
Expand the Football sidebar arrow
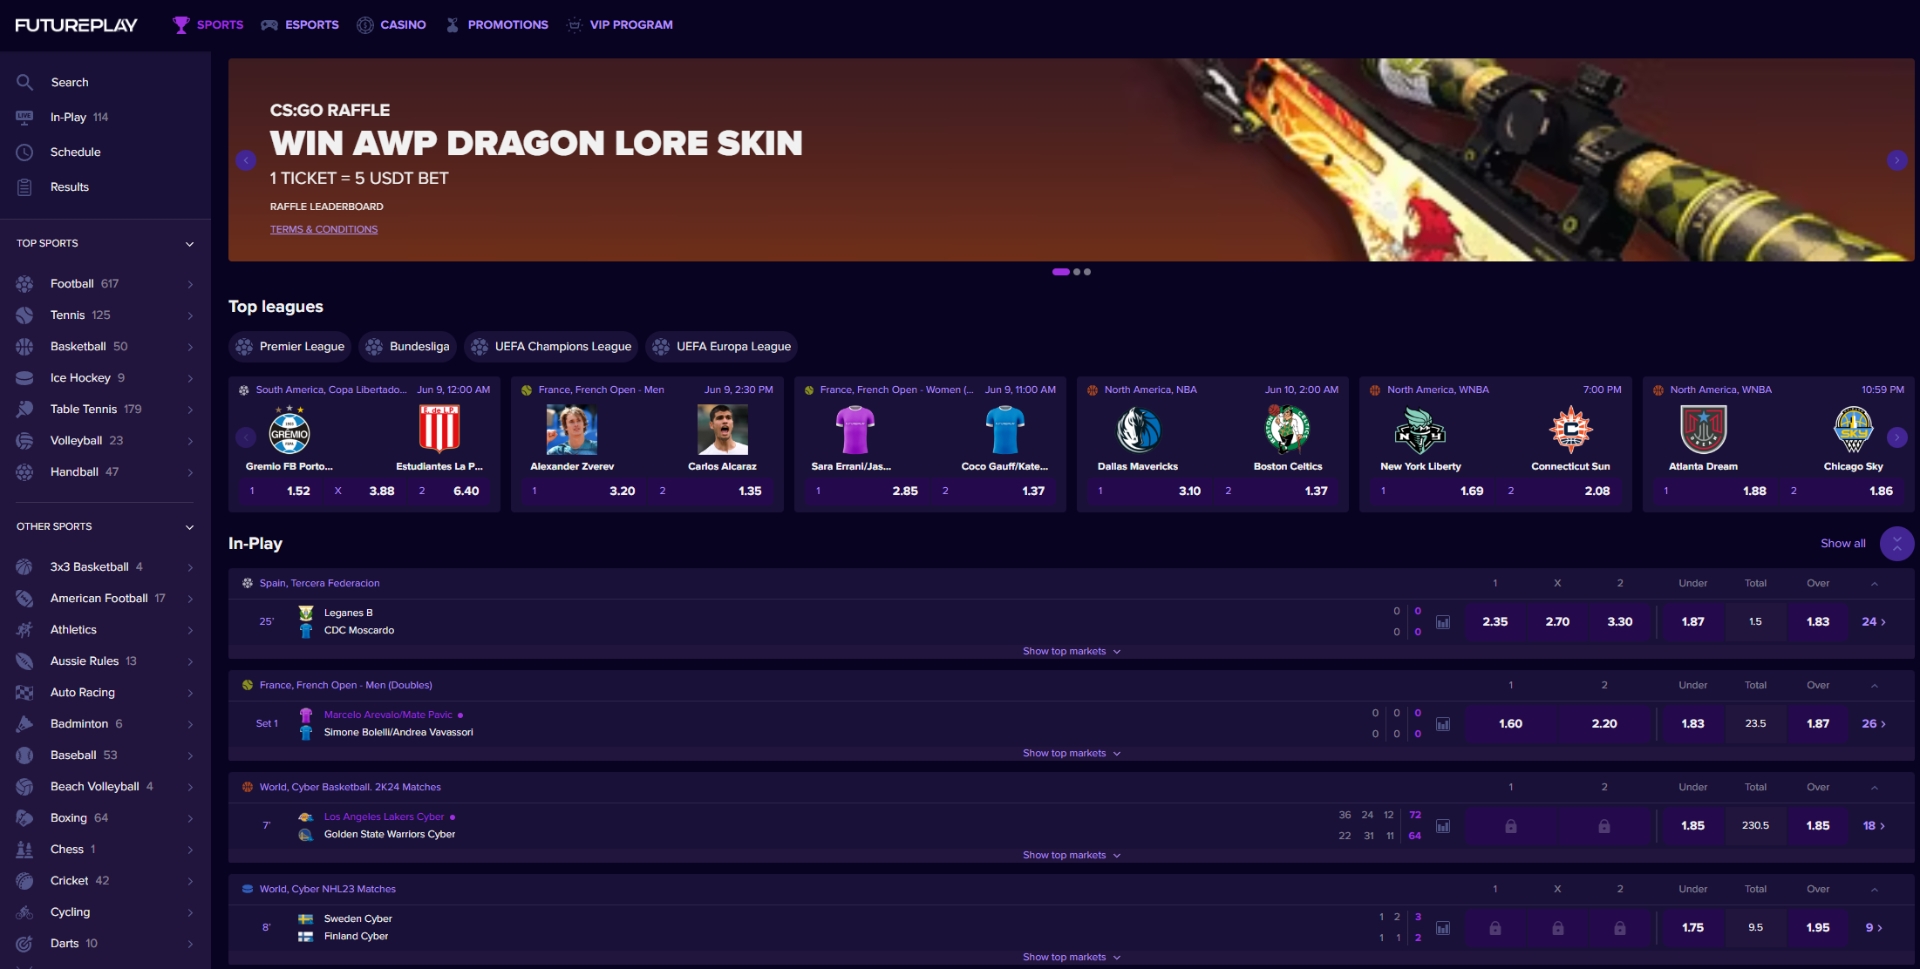(x=190, y=285)
